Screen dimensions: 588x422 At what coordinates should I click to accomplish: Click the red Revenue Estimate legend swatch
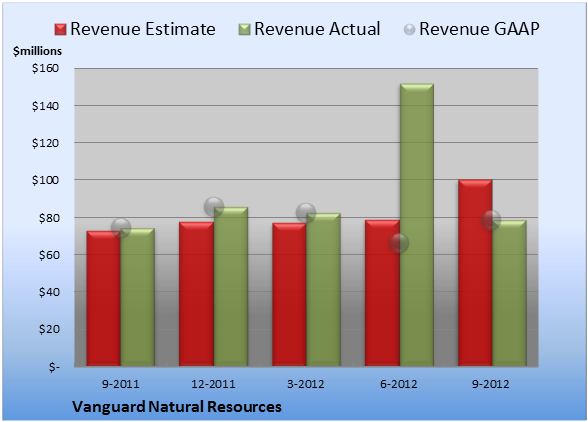point(60,29)
